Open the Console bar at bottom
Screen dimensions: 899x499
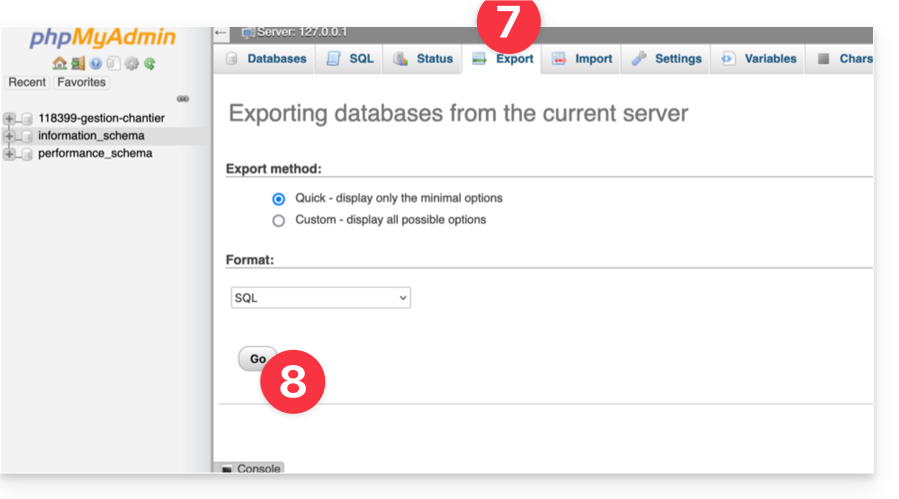click(x=250, y=468)
